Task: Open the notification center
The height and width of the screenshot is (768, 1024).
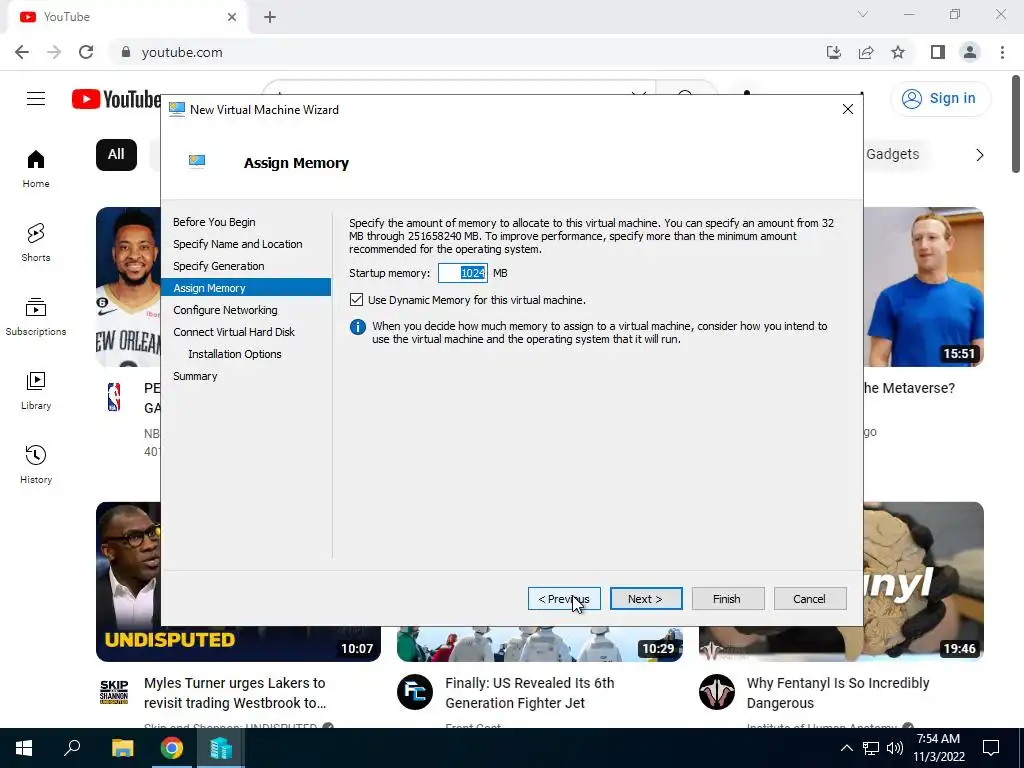Action: point(991,748)
